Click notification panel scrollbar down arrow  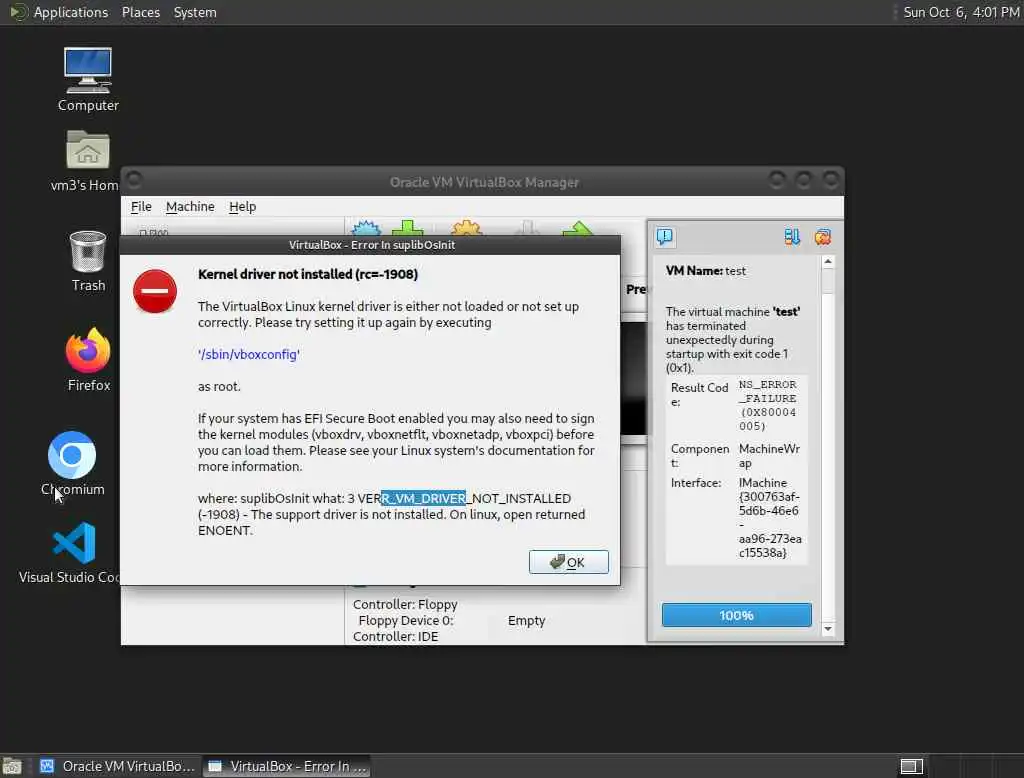point(828,629)
